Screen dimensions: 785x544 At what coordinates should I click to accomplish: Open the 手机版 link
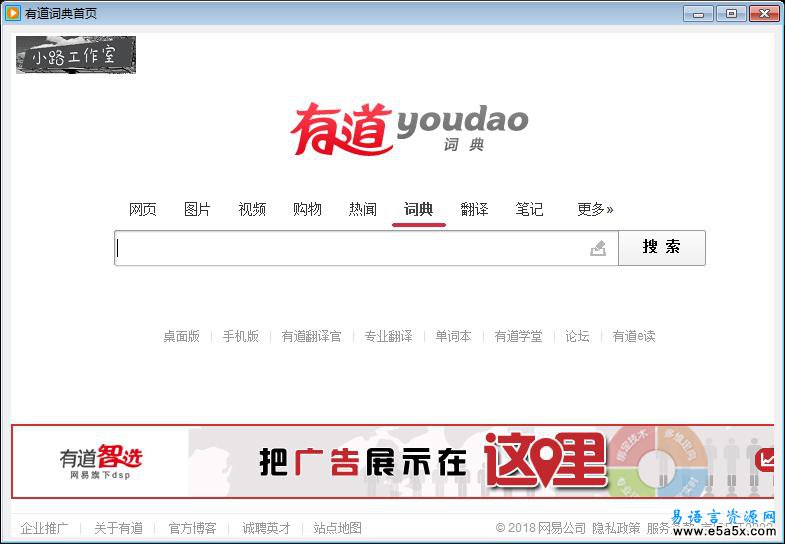(x=240, y=336)
